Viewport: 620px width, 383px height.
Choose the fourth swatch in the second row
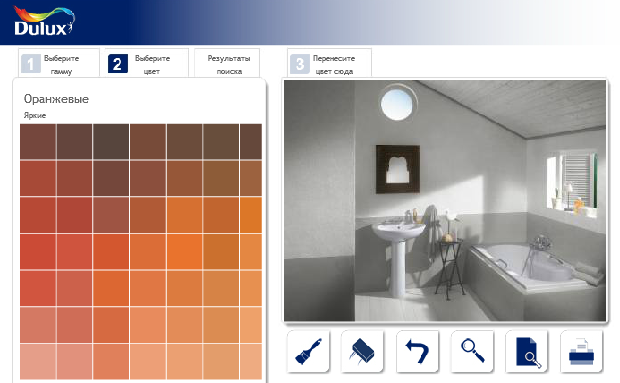pos(148,178)
